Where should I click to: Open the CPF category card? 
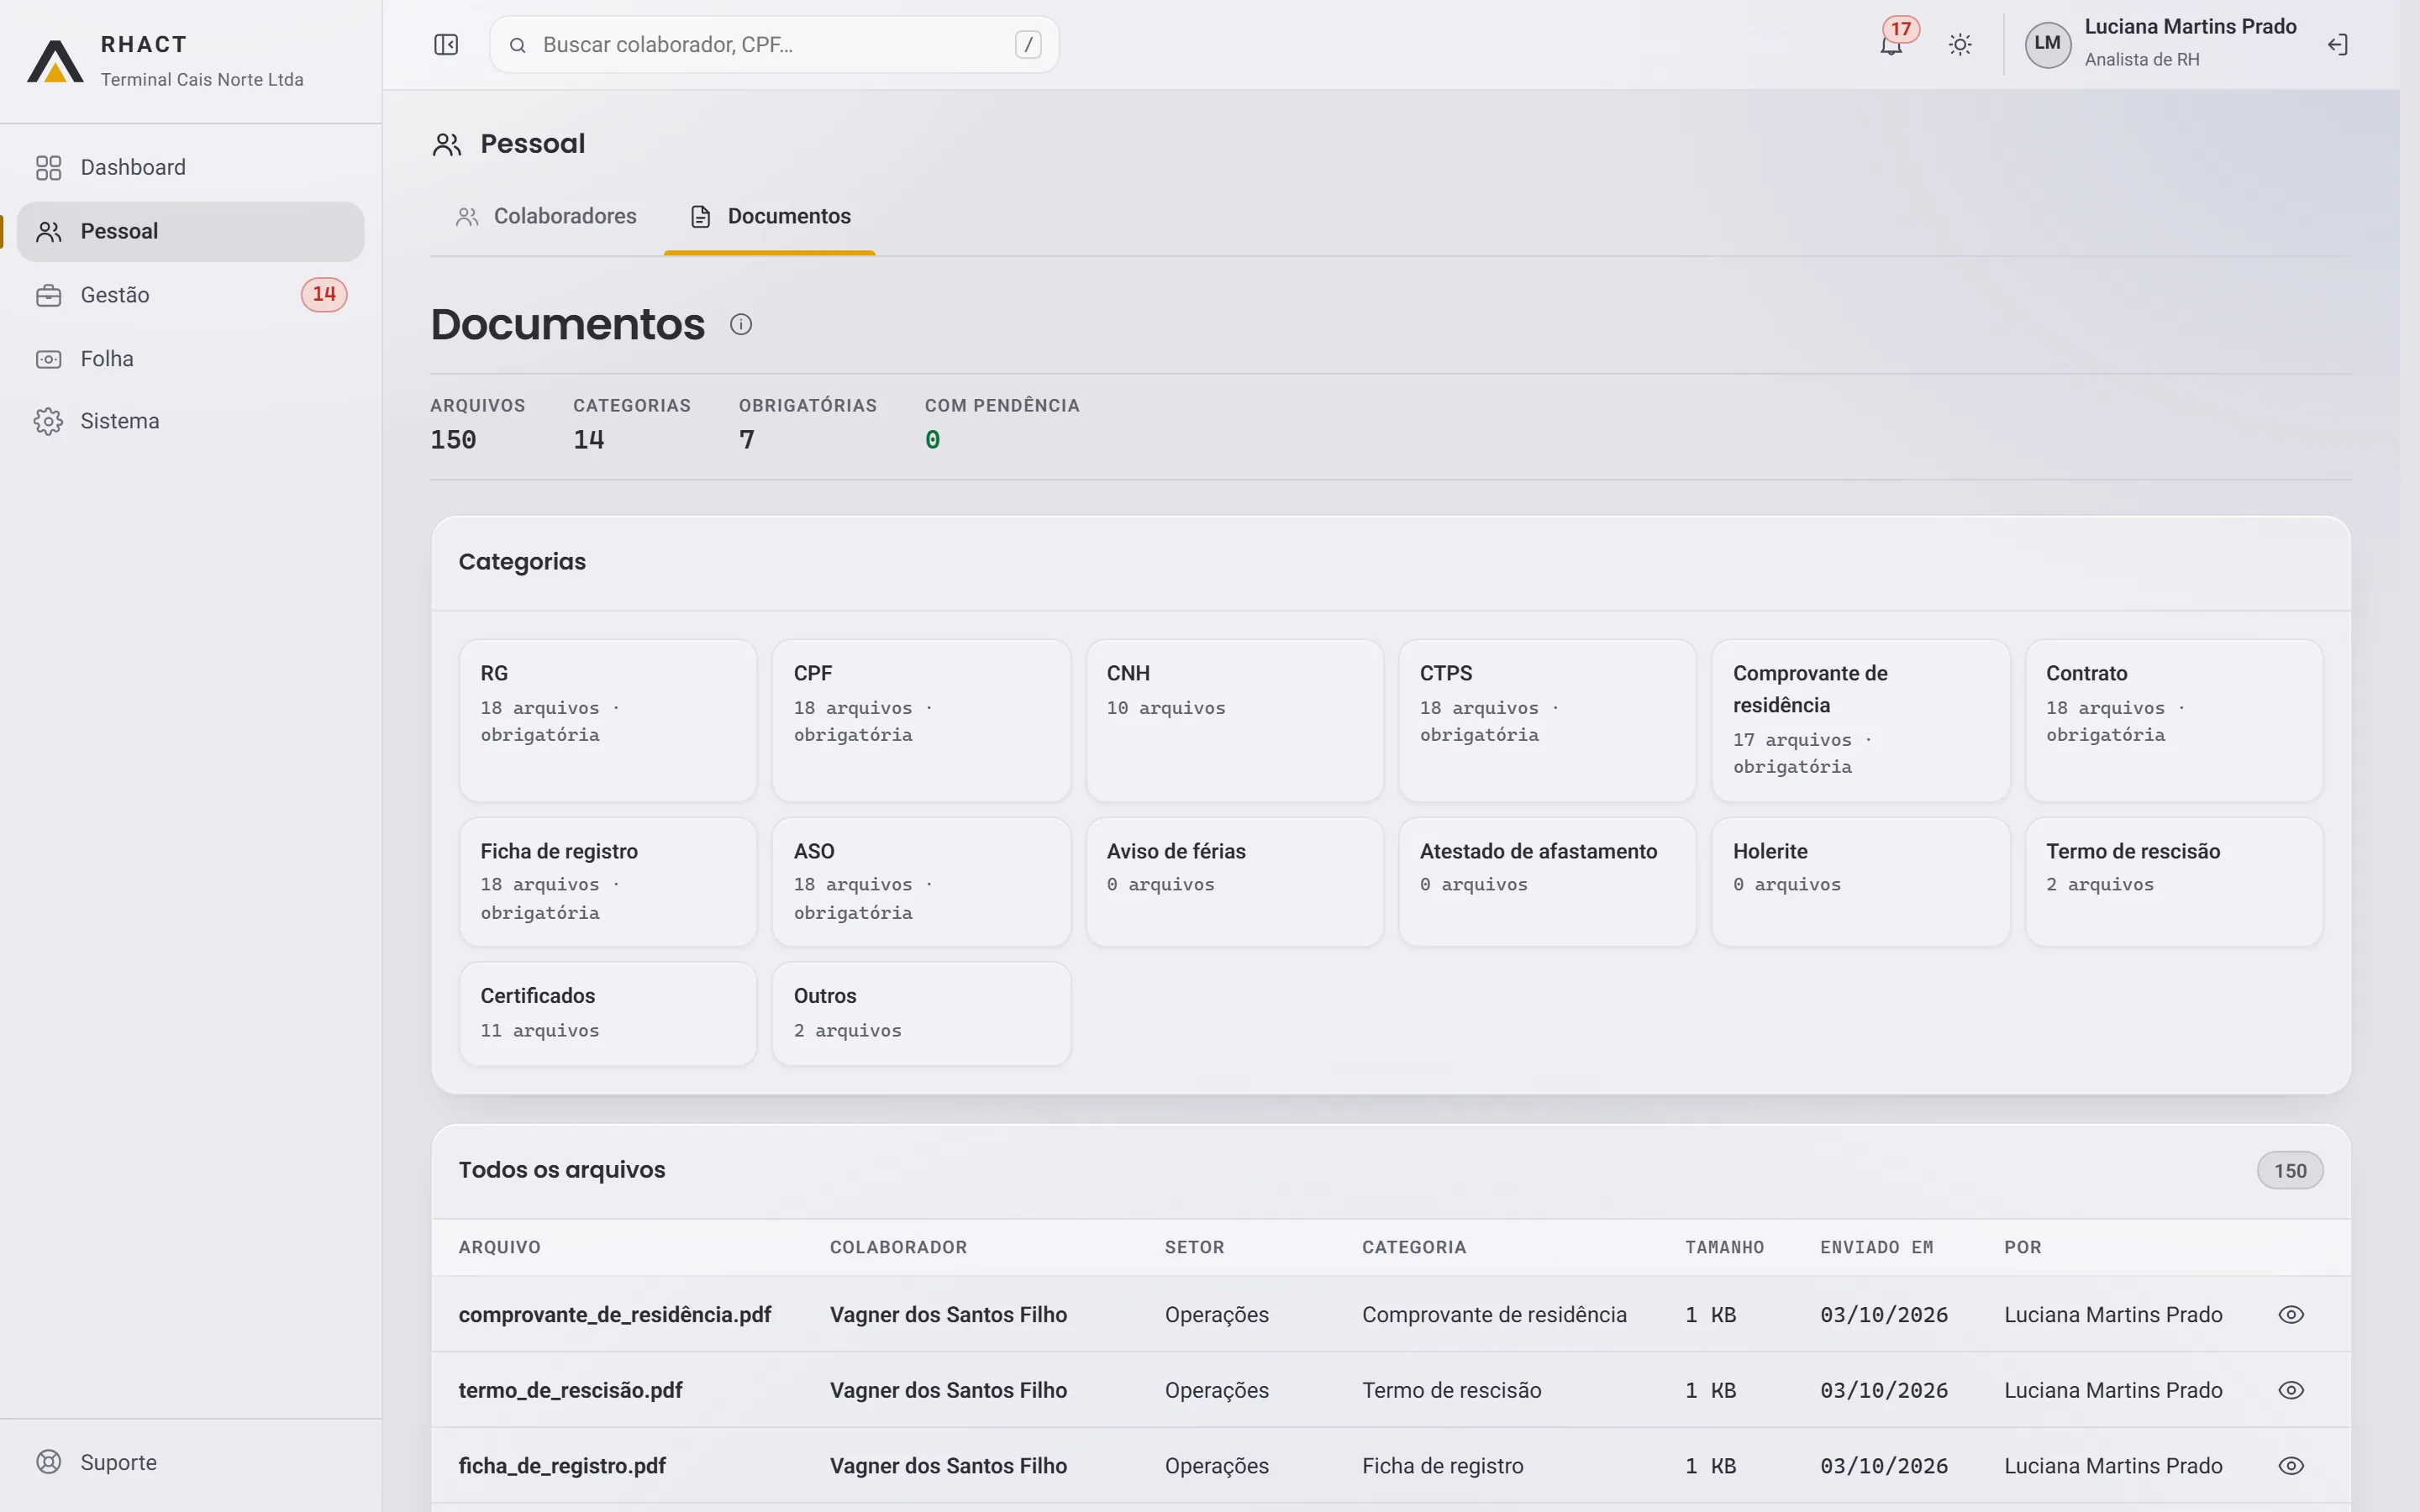point(921,720)
